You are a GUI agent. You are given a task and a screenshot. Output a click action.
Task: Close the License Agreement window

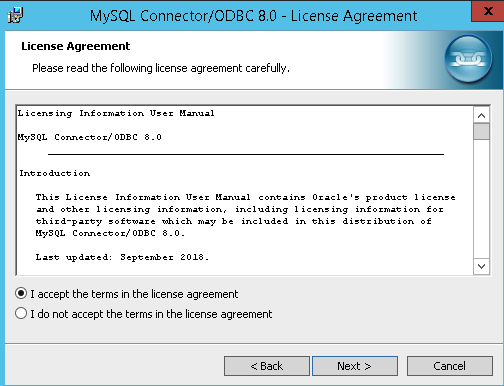coord(487,11)
